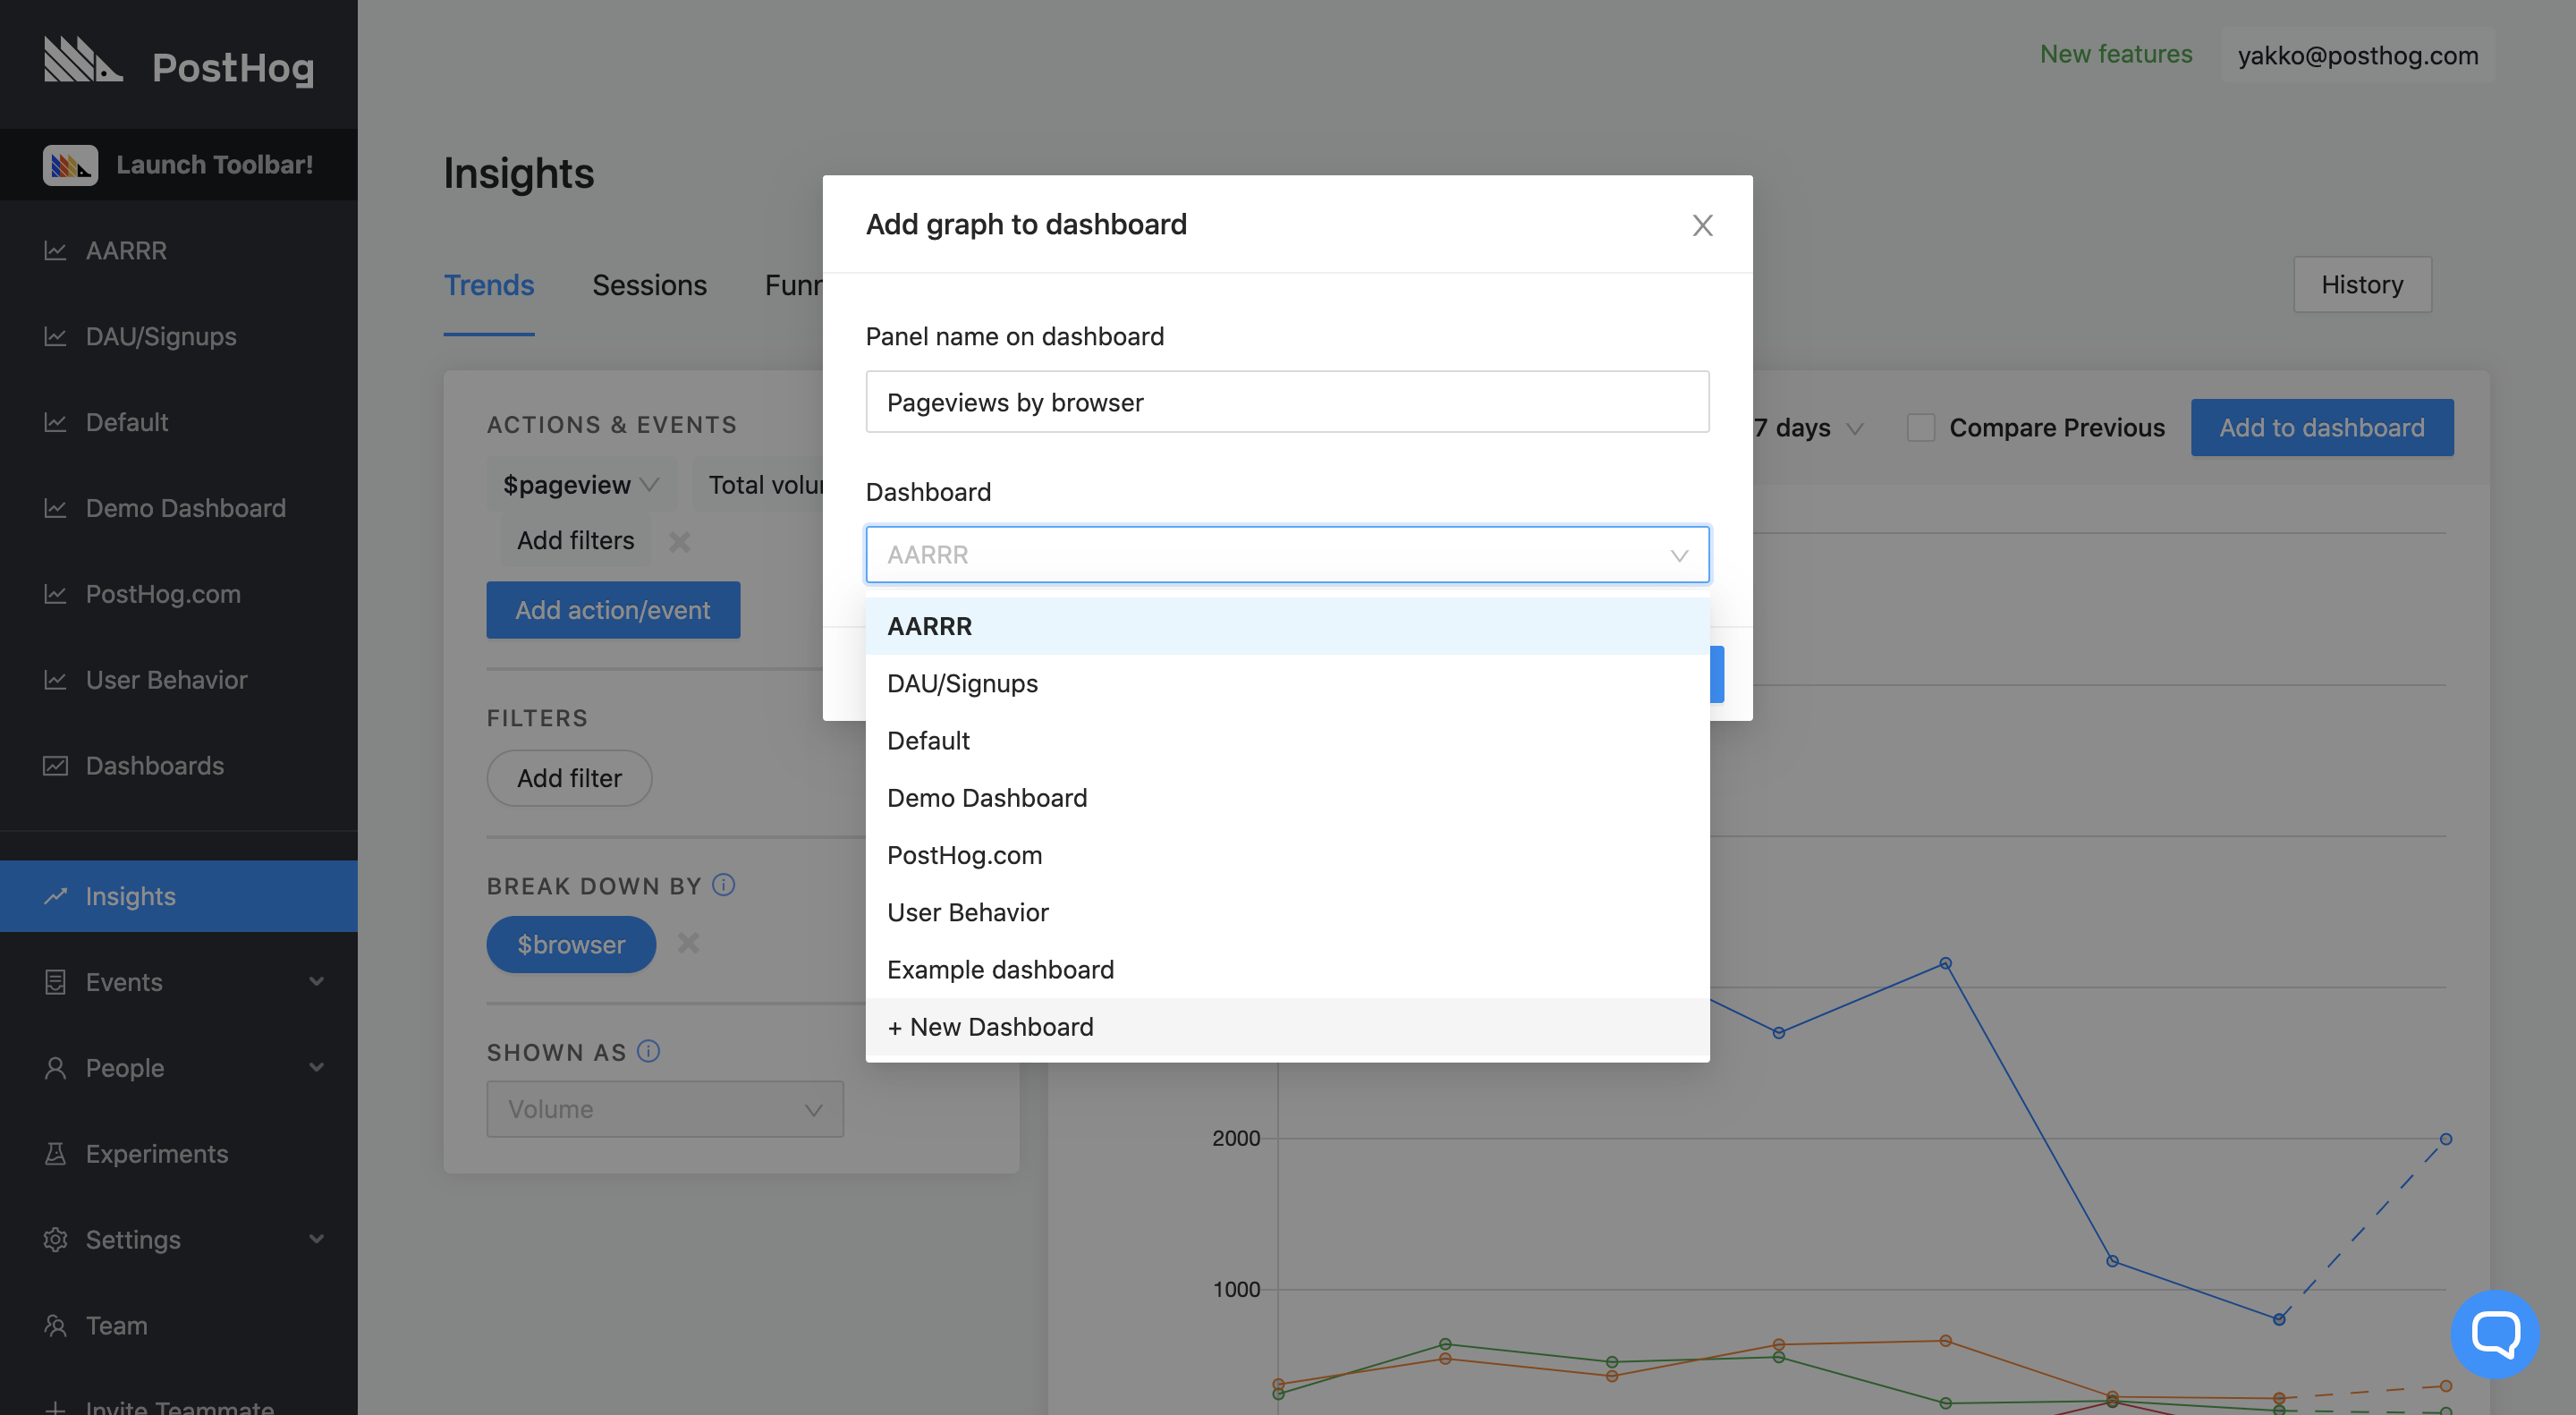Click the Dashboards icon in sidebar
2576x1415 pixels.
55,766
